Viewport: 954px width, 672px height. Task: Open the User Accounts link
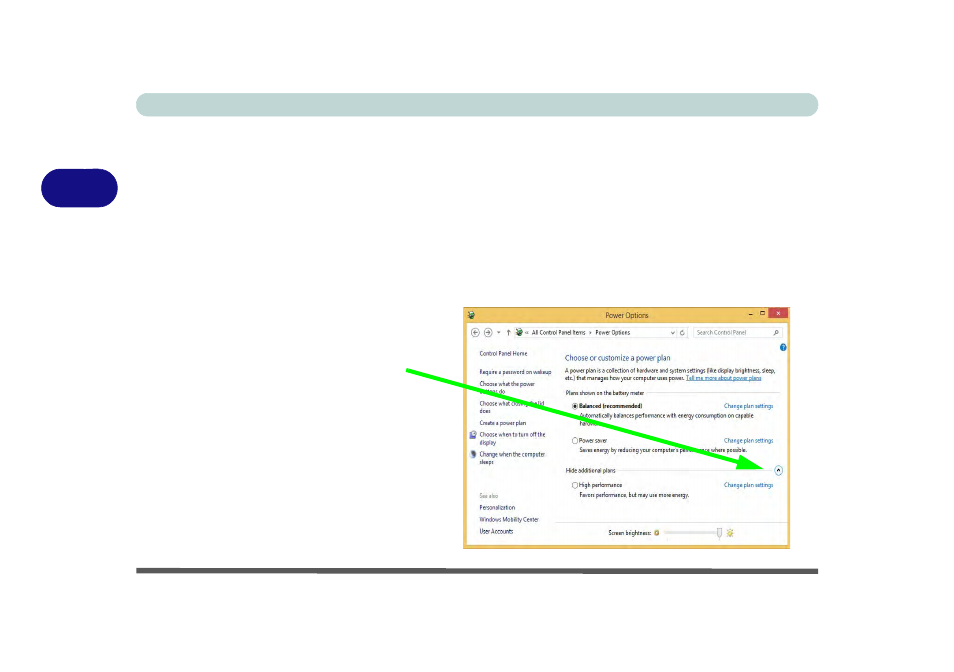(496, 531)
